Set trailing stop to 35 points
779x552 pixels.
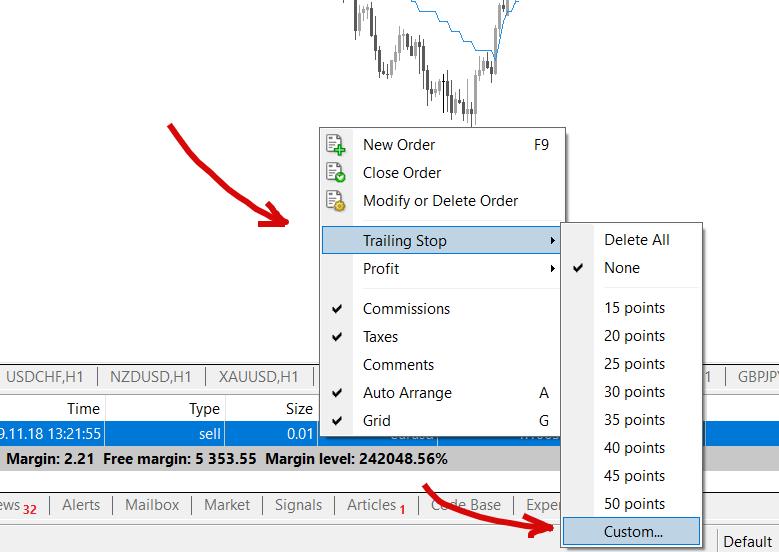click(631, 420)
